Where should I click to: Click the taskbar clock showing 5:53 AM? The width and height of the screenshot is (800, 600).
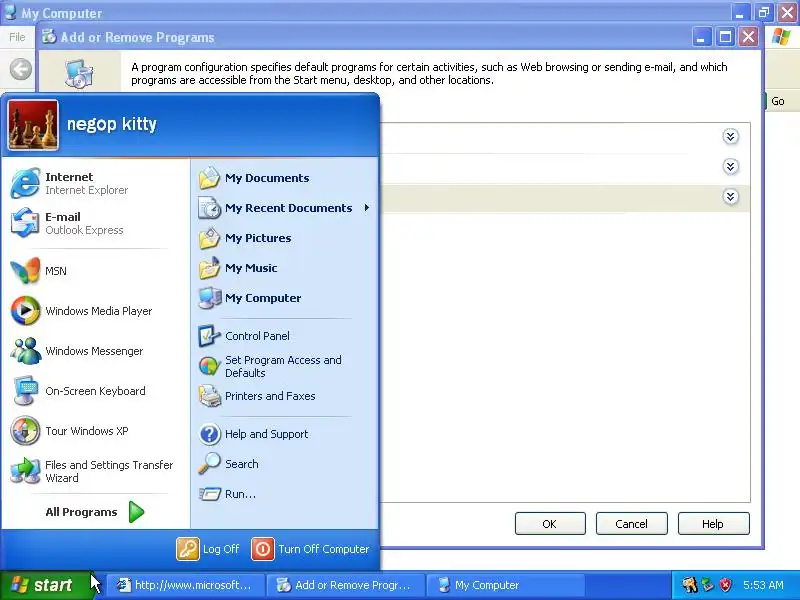(x=763, y=585)
